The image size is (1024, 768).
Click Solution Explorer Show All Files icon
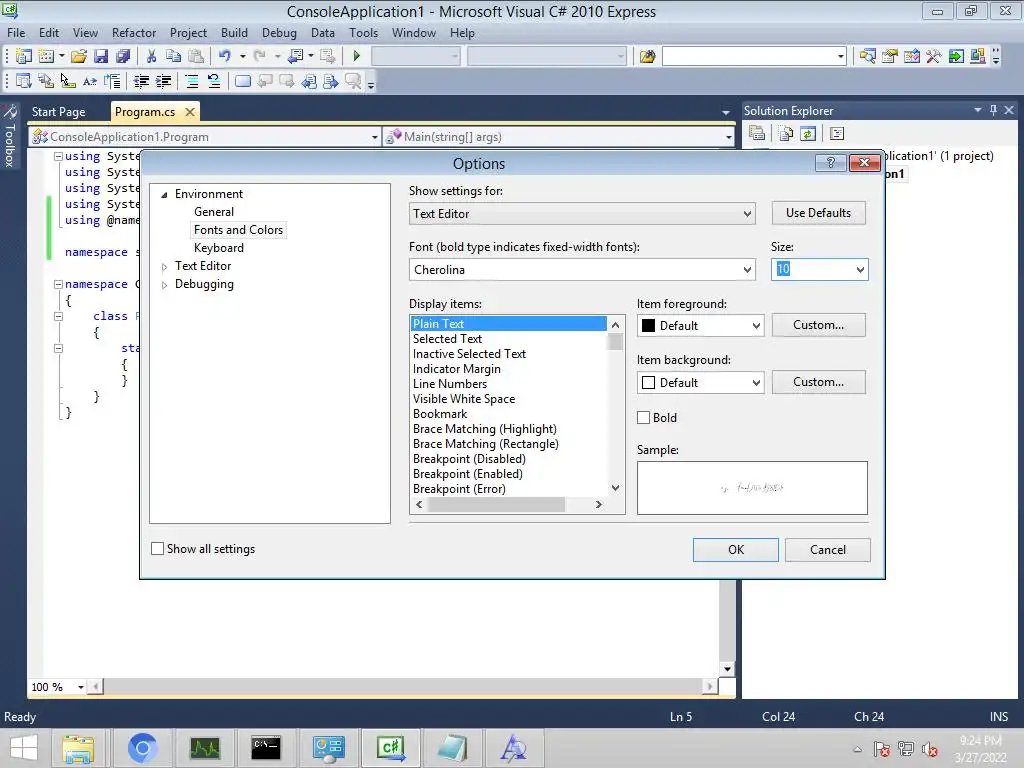pos(786,133)
